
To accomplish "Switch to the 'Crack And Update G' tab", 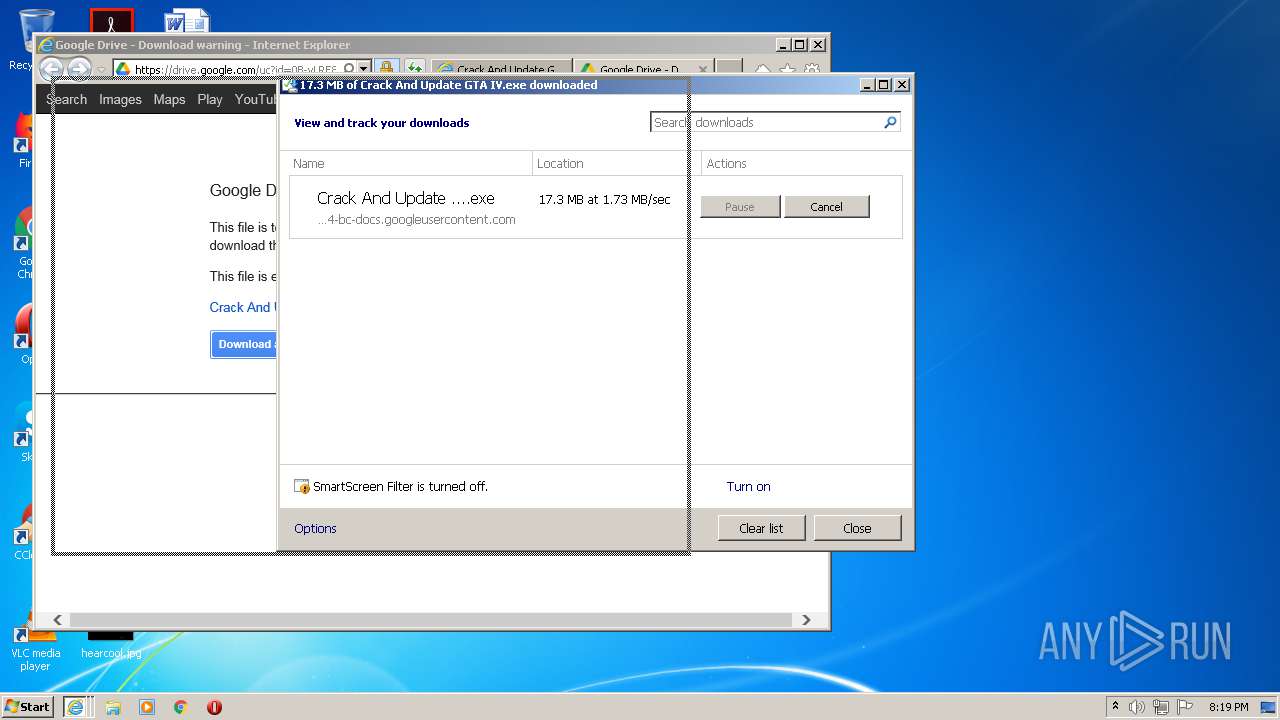I will tap(502, 69).
